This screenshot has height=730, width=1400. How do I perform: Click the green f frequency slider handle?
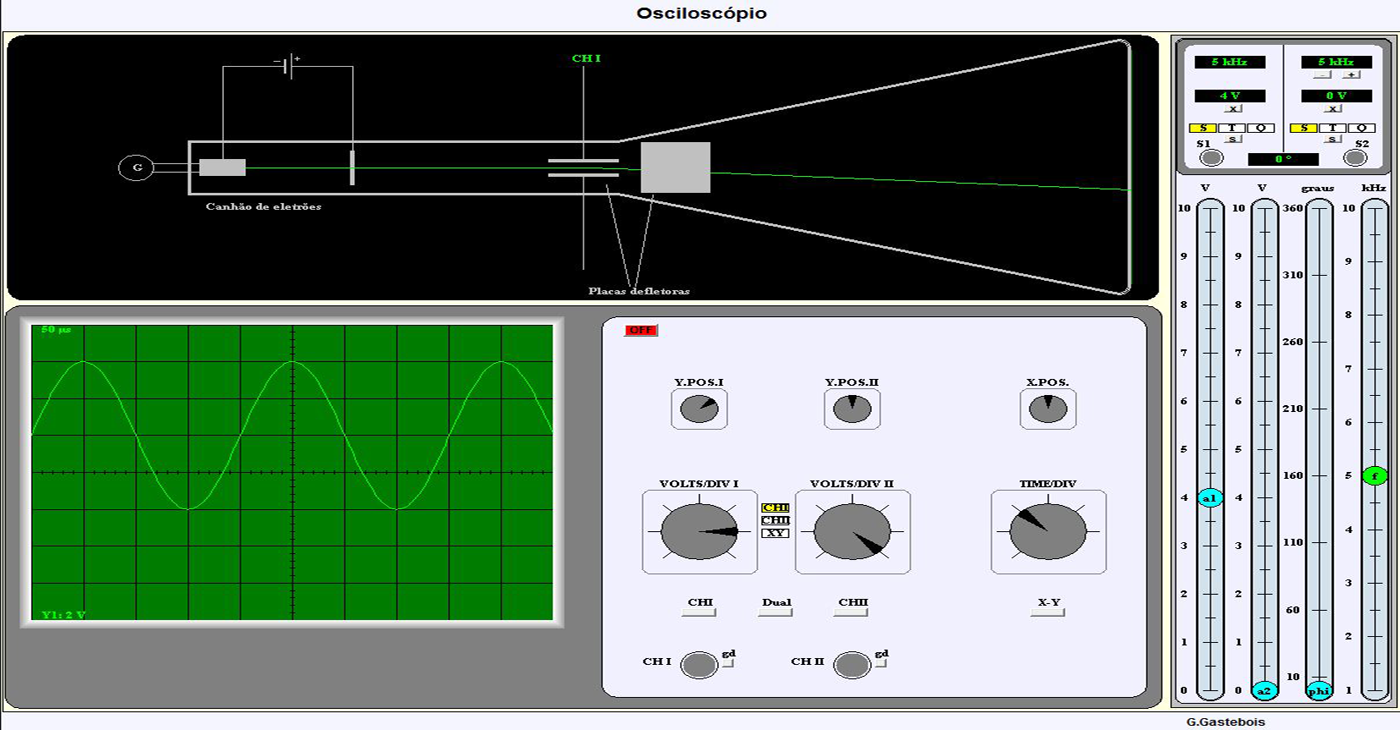coord(1375,476)
